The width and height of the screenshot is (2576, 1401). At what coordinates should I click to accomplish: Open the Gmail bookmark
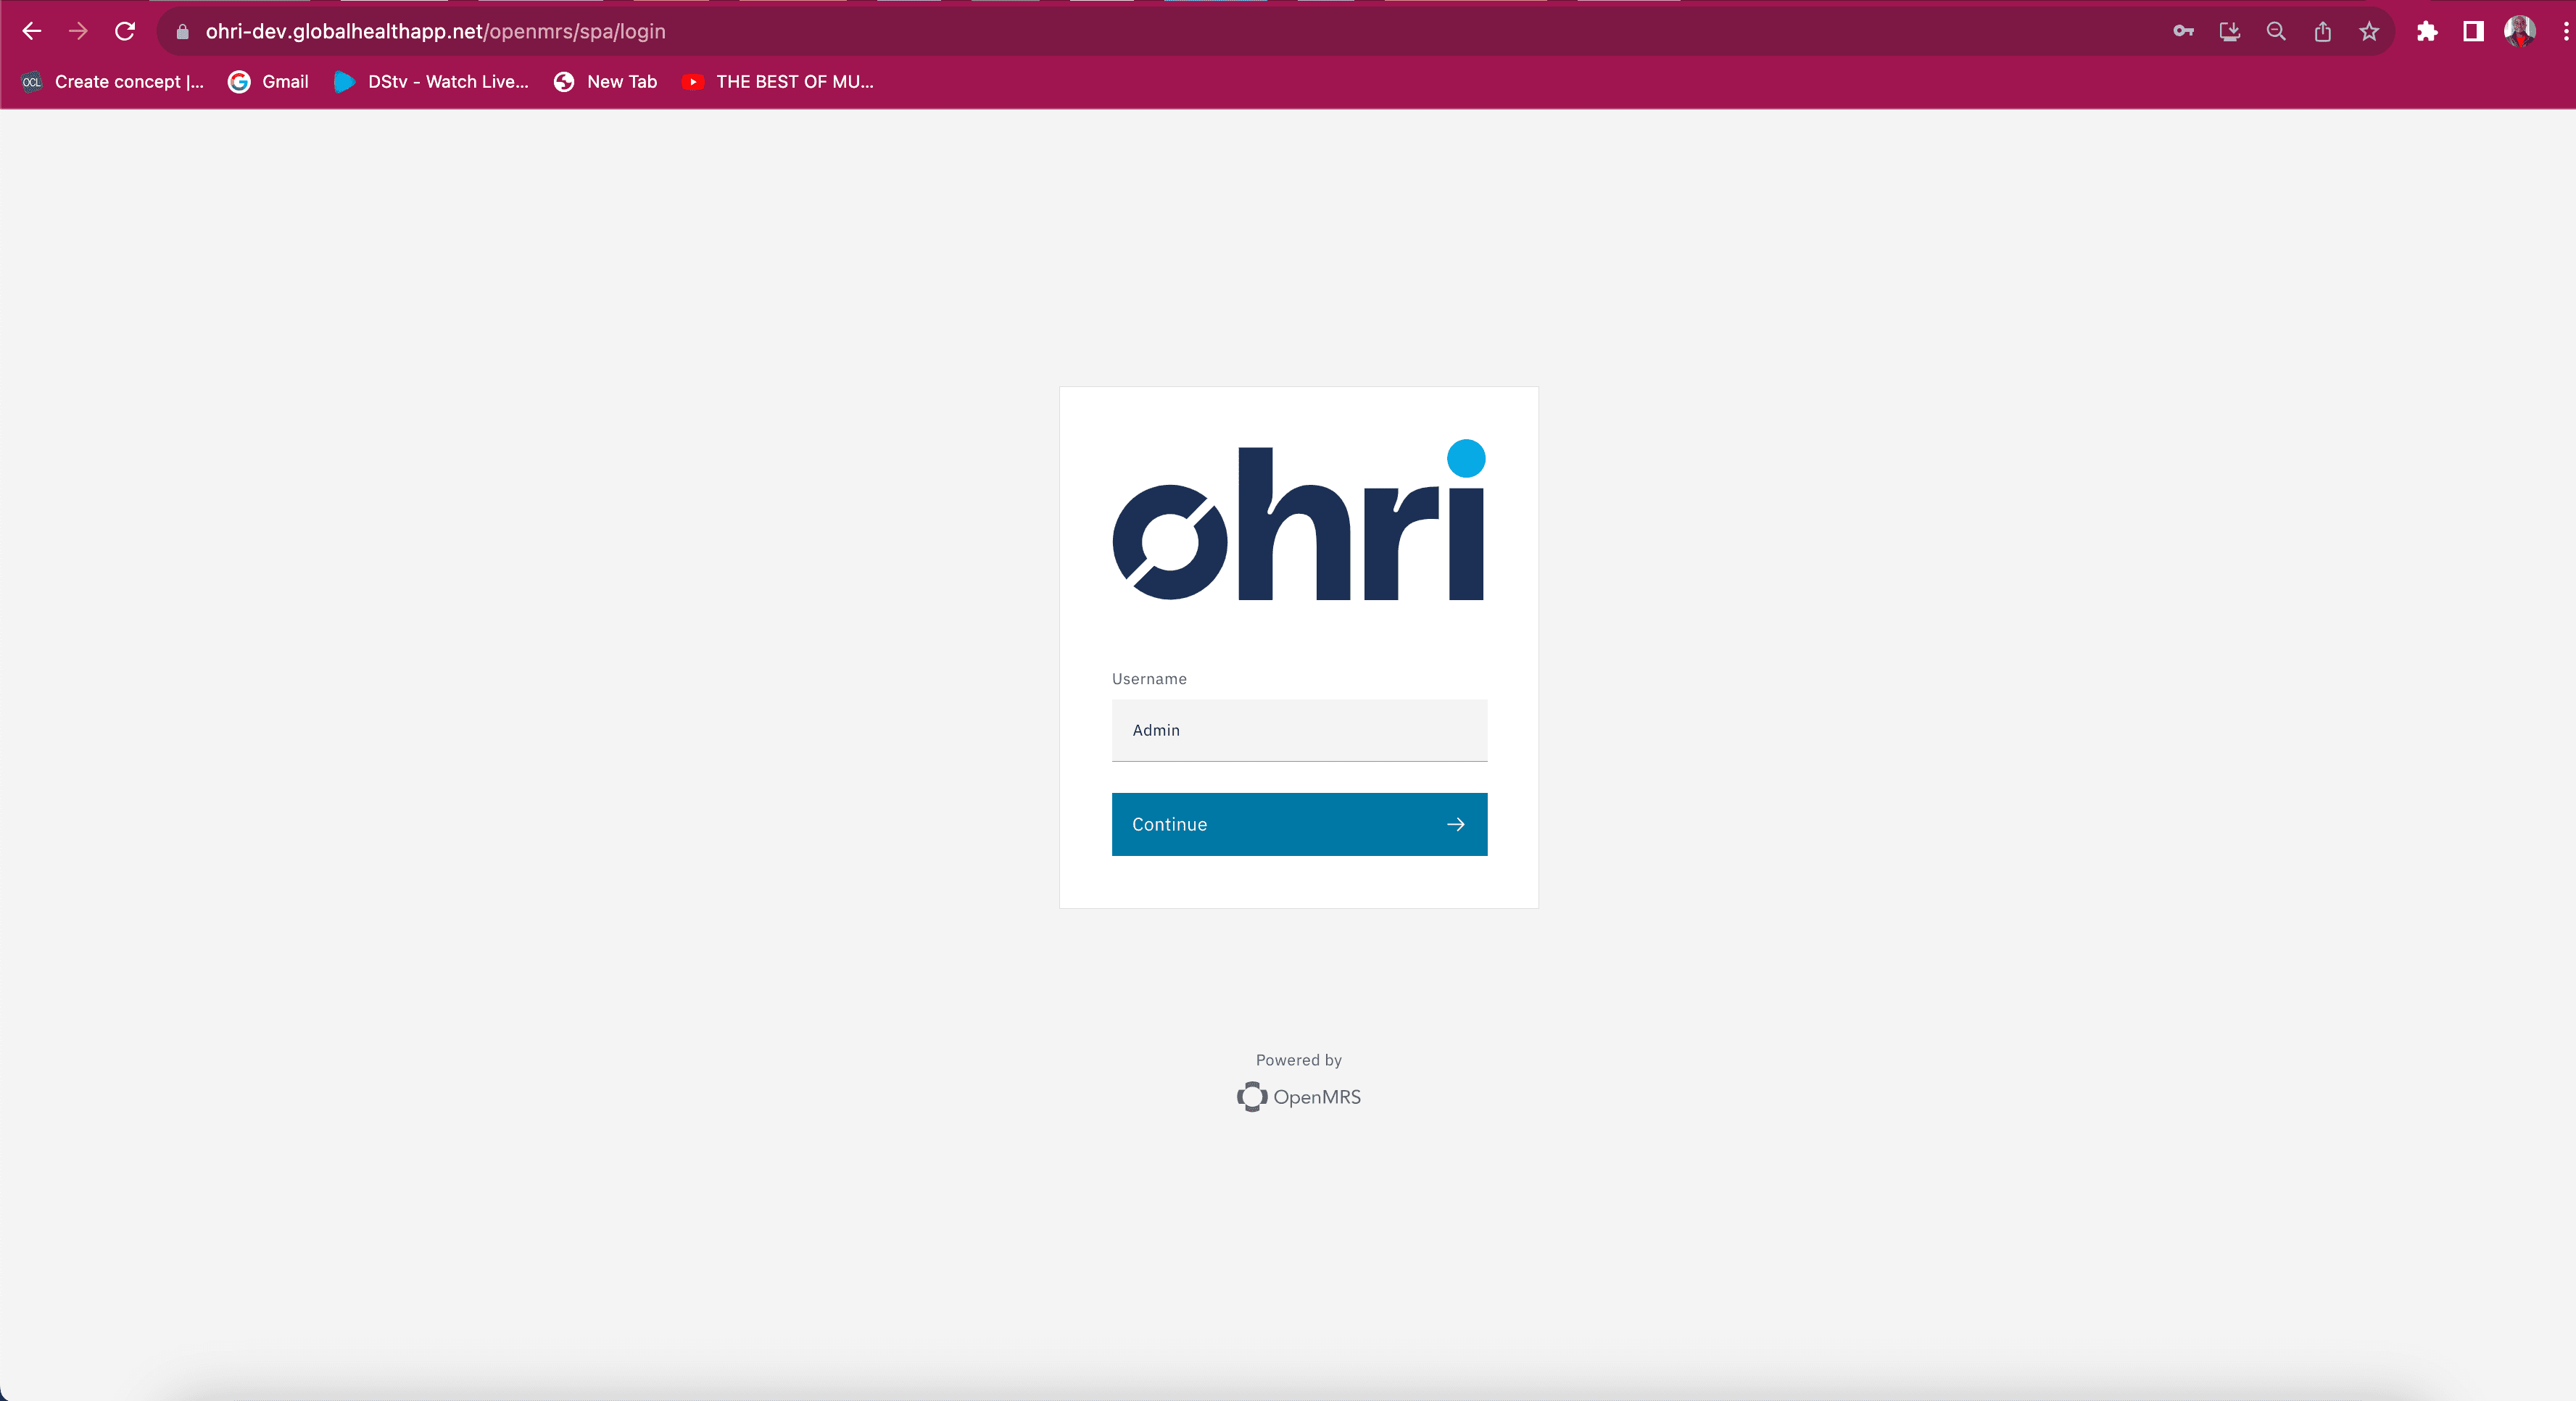coord(268,82)
